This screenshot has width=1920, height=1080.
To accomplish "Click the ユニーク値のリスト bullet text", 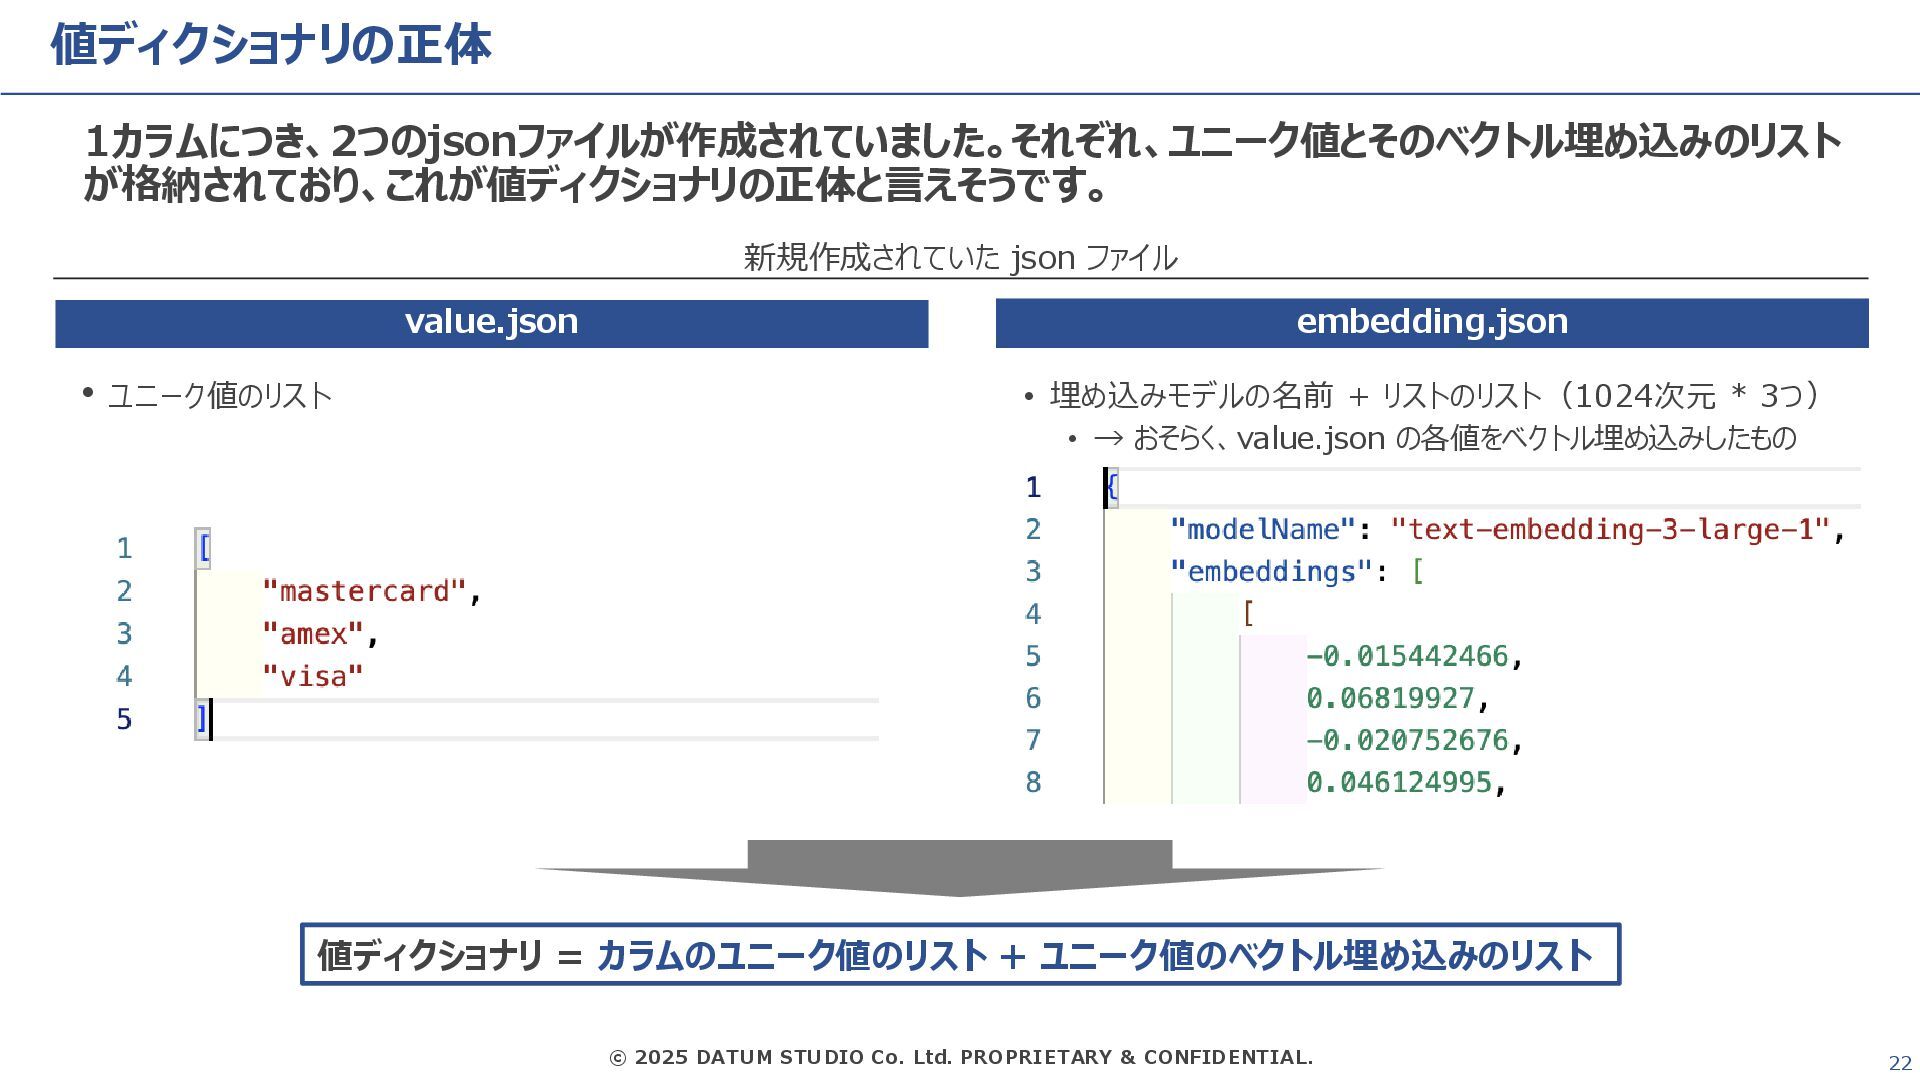I will click(x=219, y=396).
